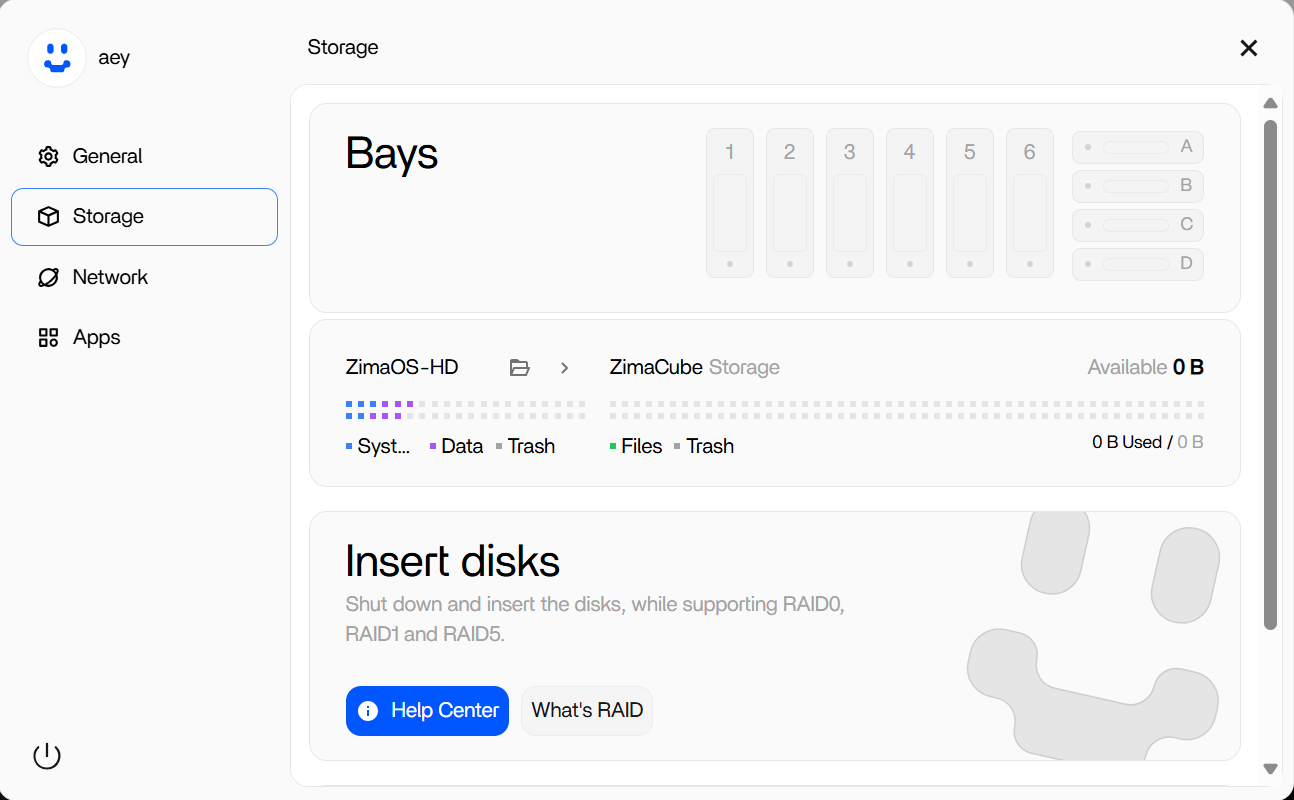Click the aey user avatar icon

point(57,58)
